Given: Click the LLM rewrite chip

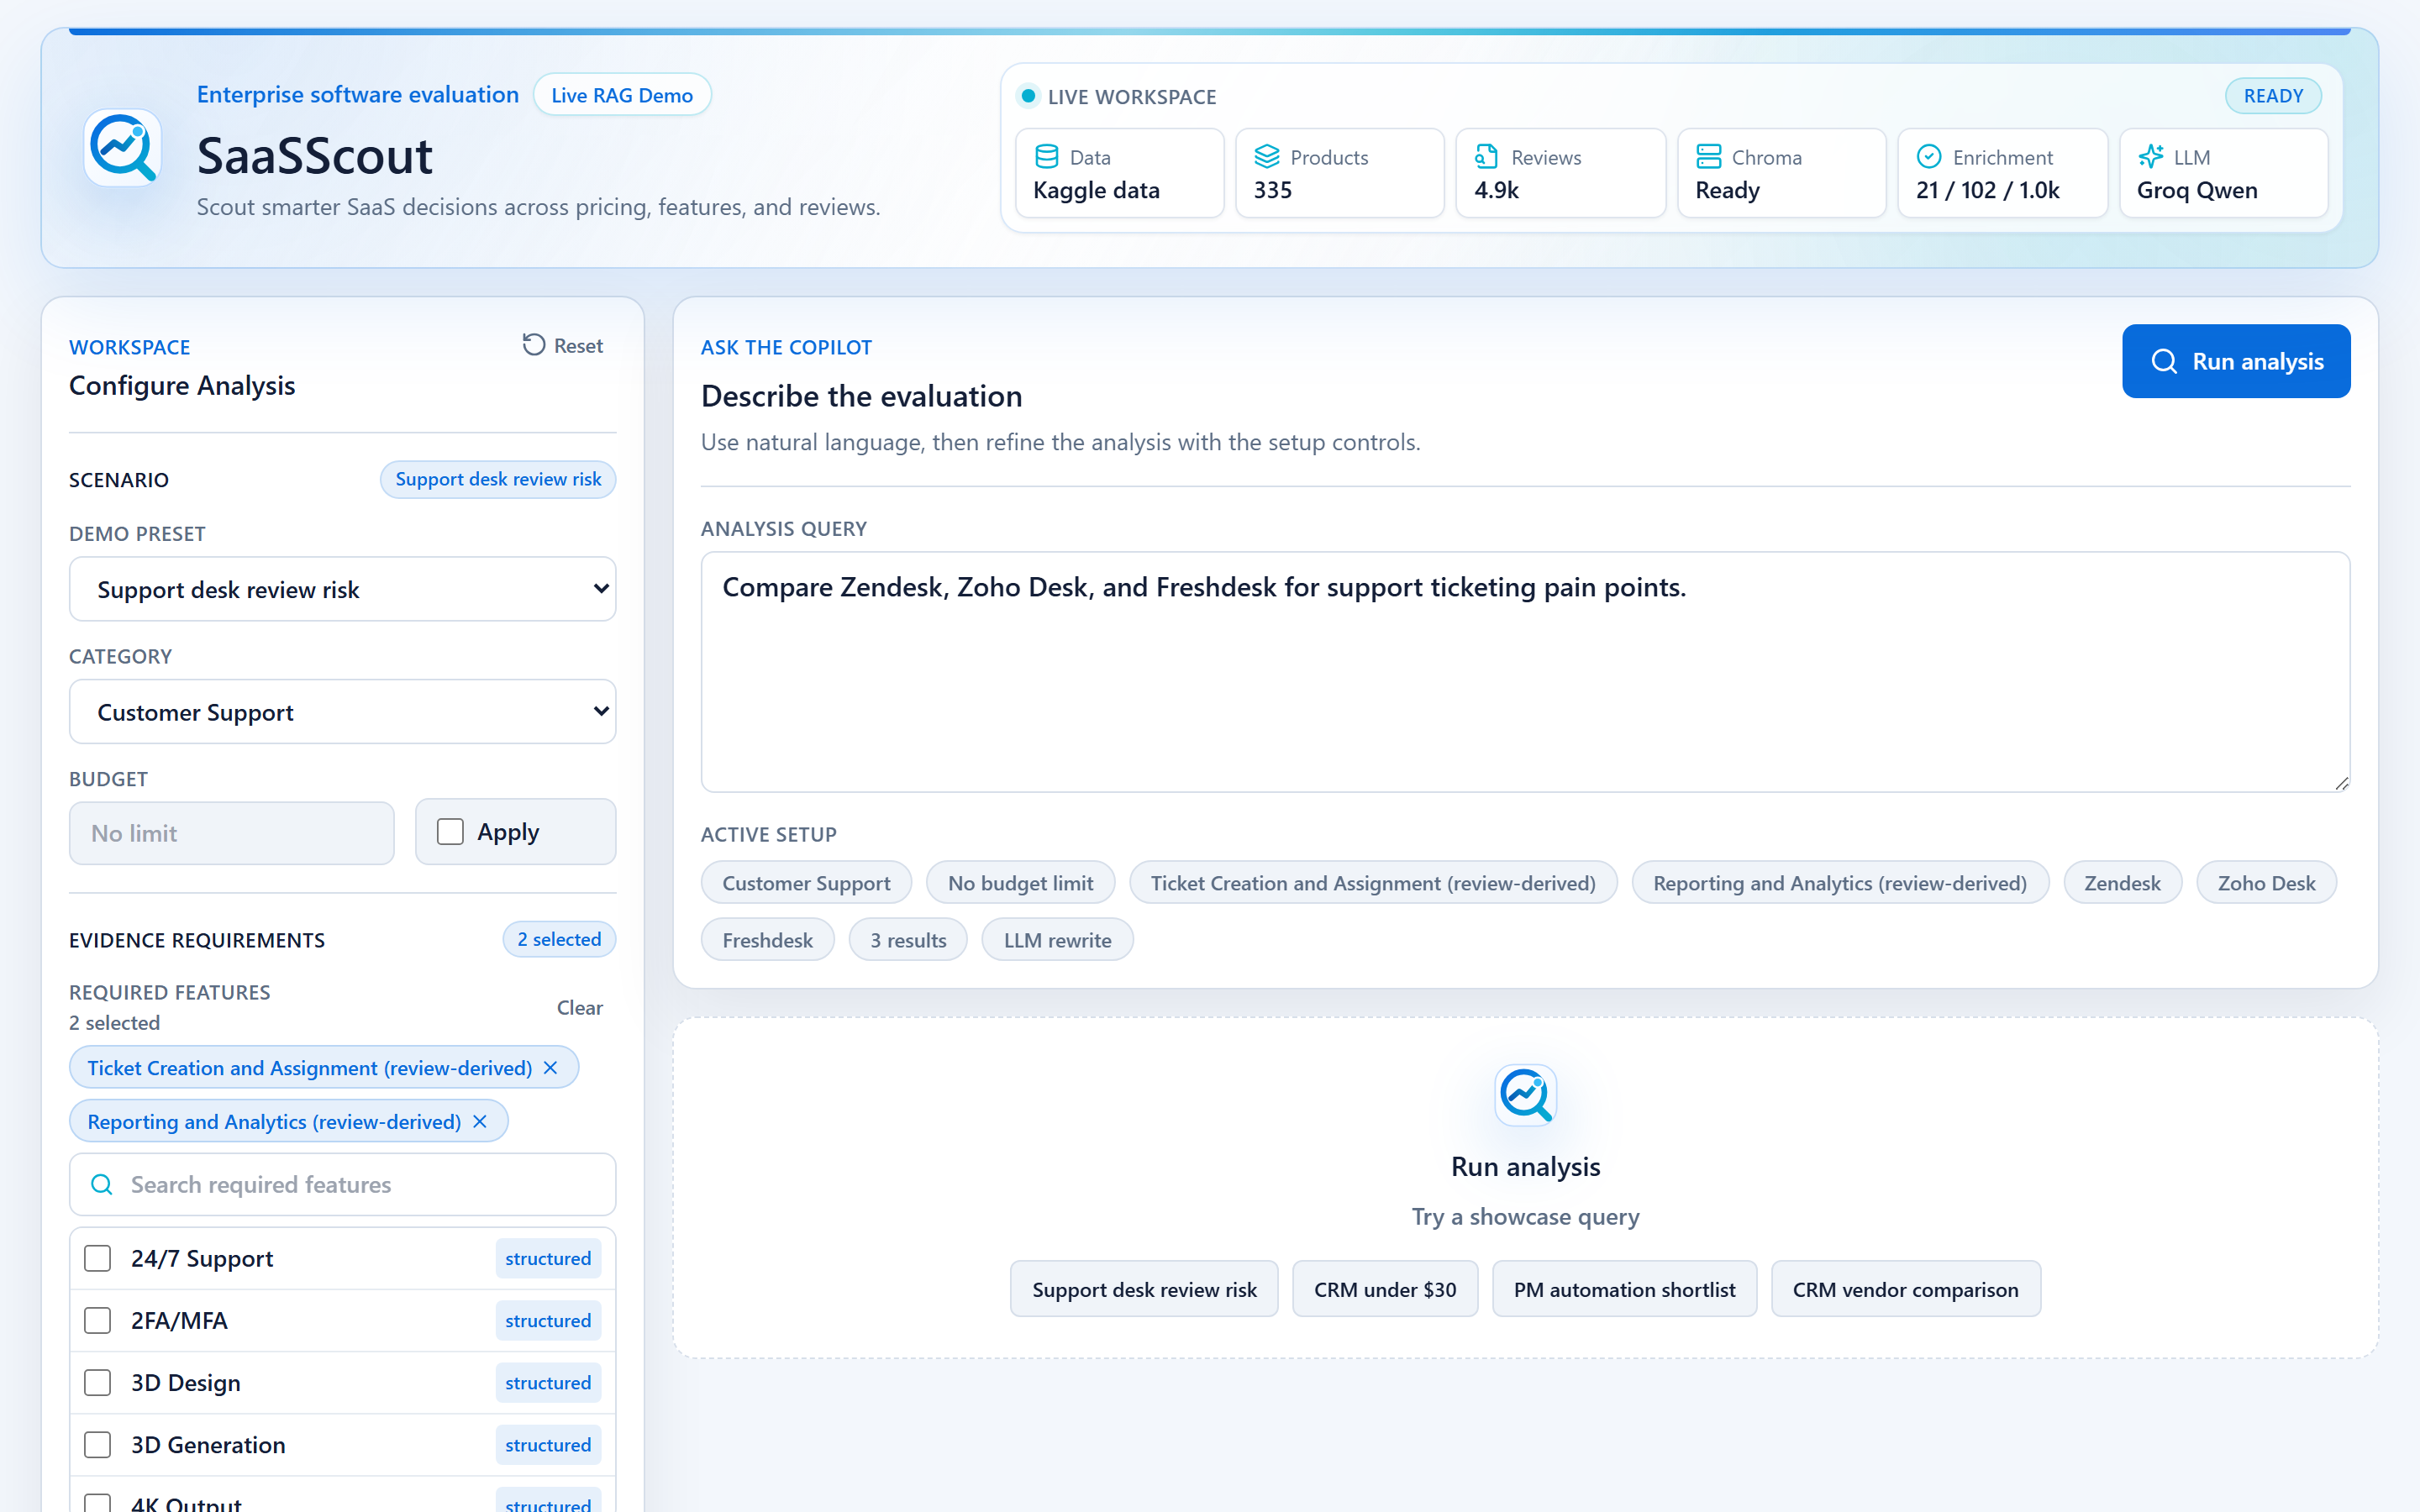Looking at the screenshot, I should pyautogui.click(x=1057, y=940).
